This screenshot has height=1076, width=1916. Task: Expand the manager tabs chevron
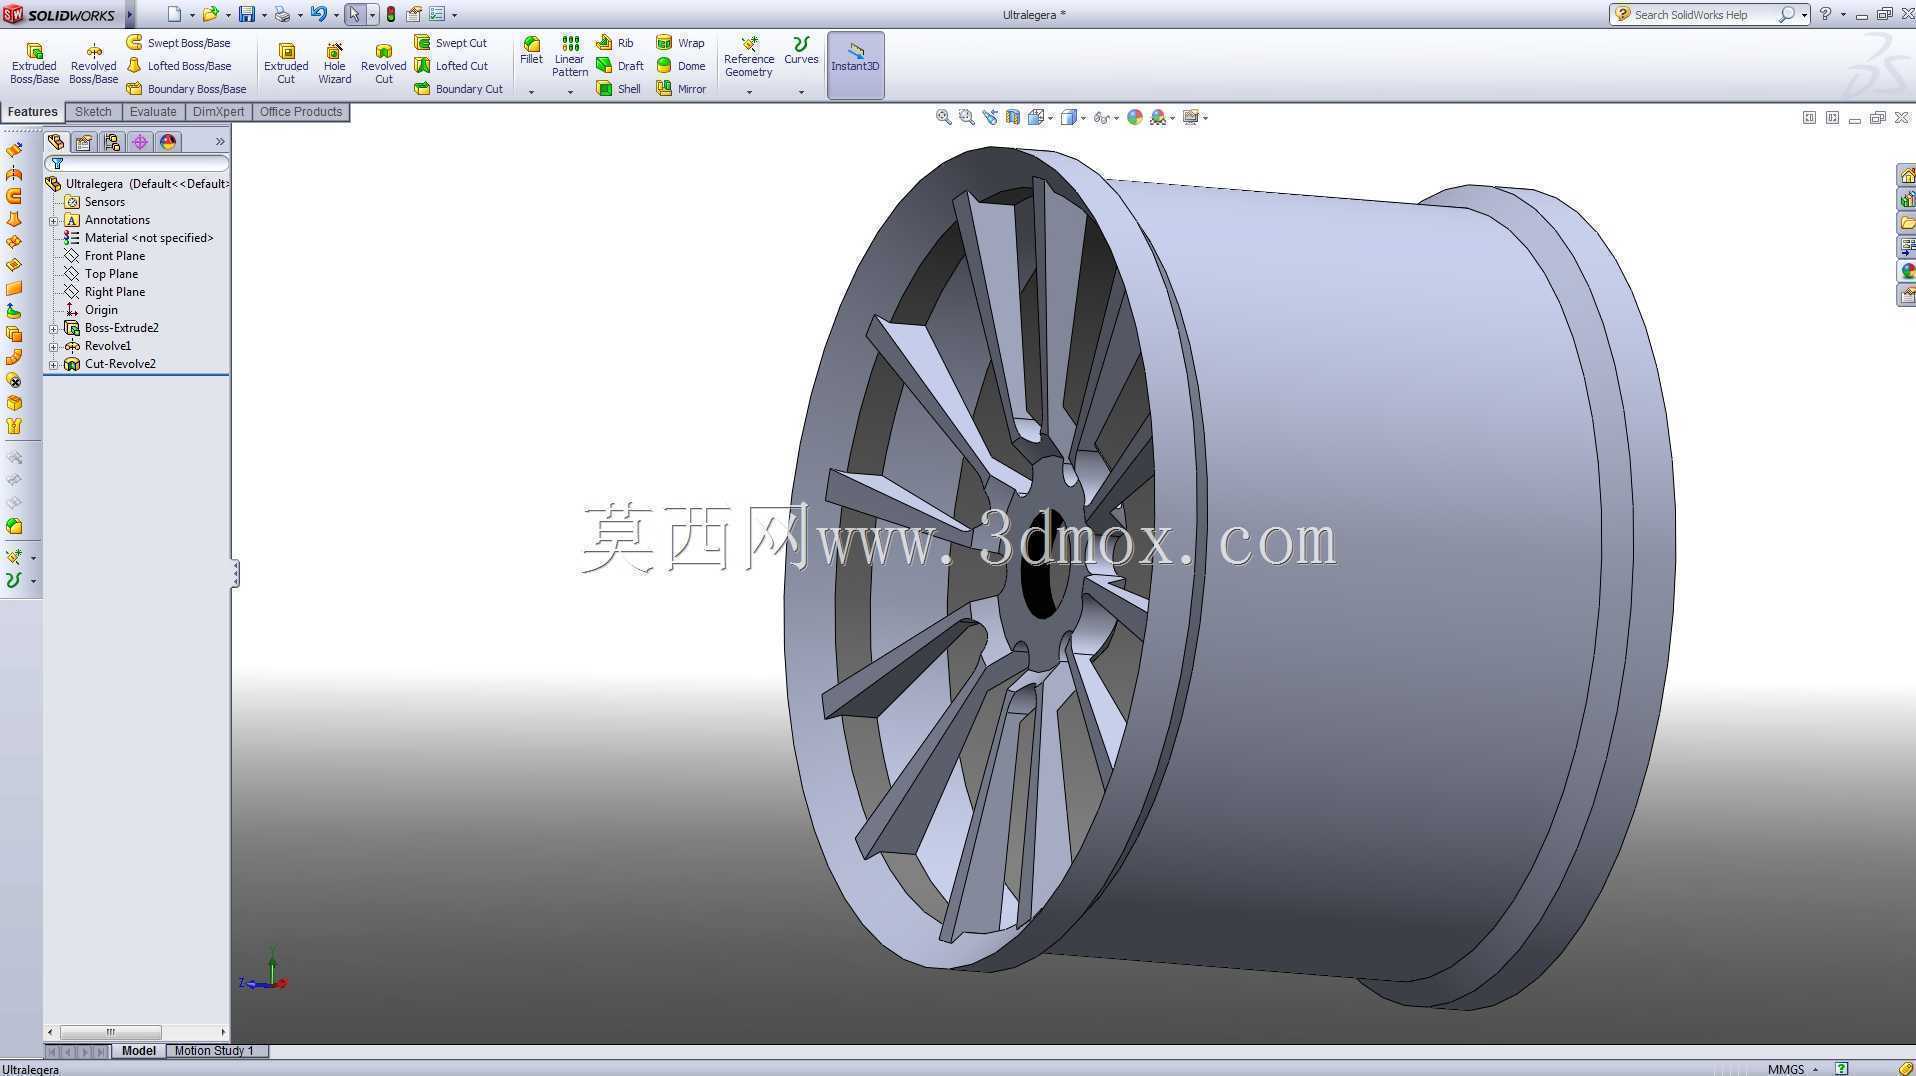(220, 142)
